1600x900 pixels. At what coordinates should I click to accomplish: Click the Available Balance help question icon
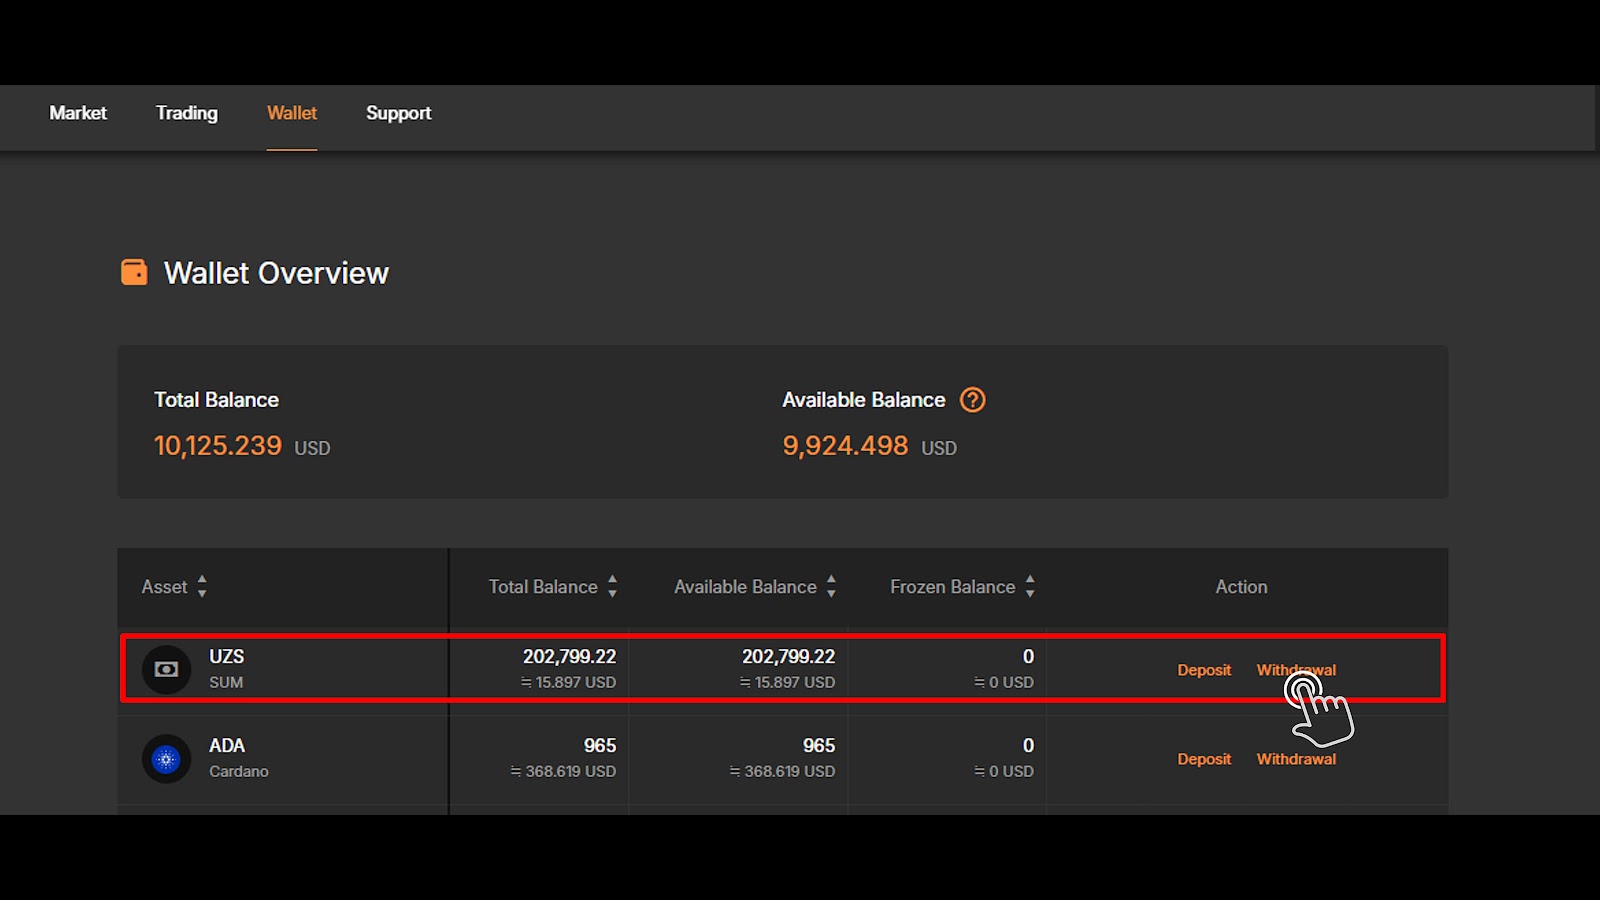click(x=972, y=400)
